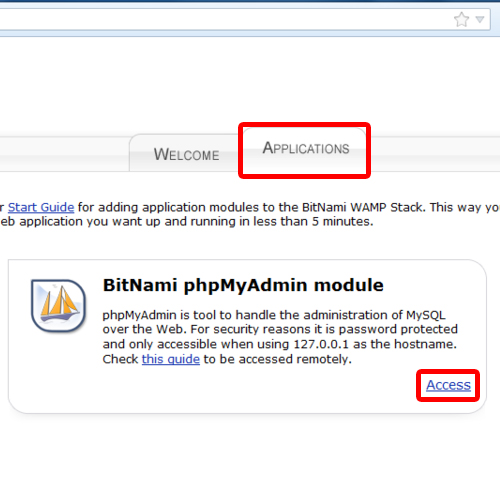This screenshot has width=500, height=500.
Task: Select the 'BitNami phpMyAdmin module' heading
Action: (243, 285)
